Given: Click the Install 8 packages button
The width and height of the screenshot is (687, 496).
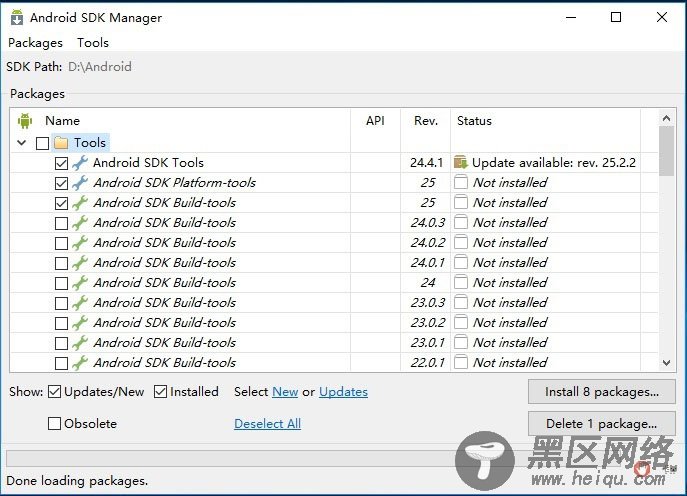Looking at the screenshot, I should 602,392.
